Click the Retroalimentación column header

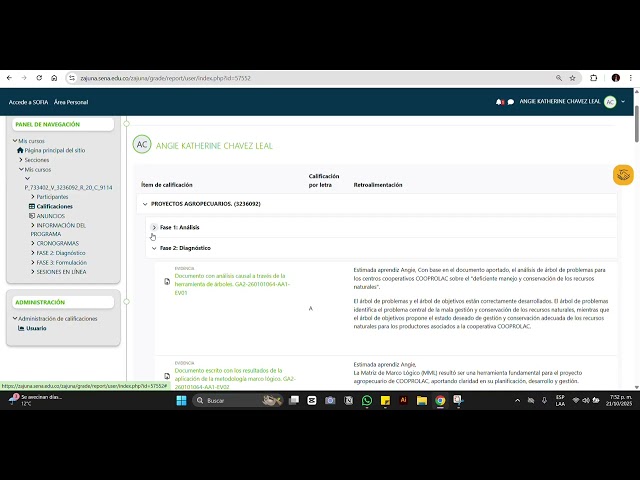pos(378,185)
